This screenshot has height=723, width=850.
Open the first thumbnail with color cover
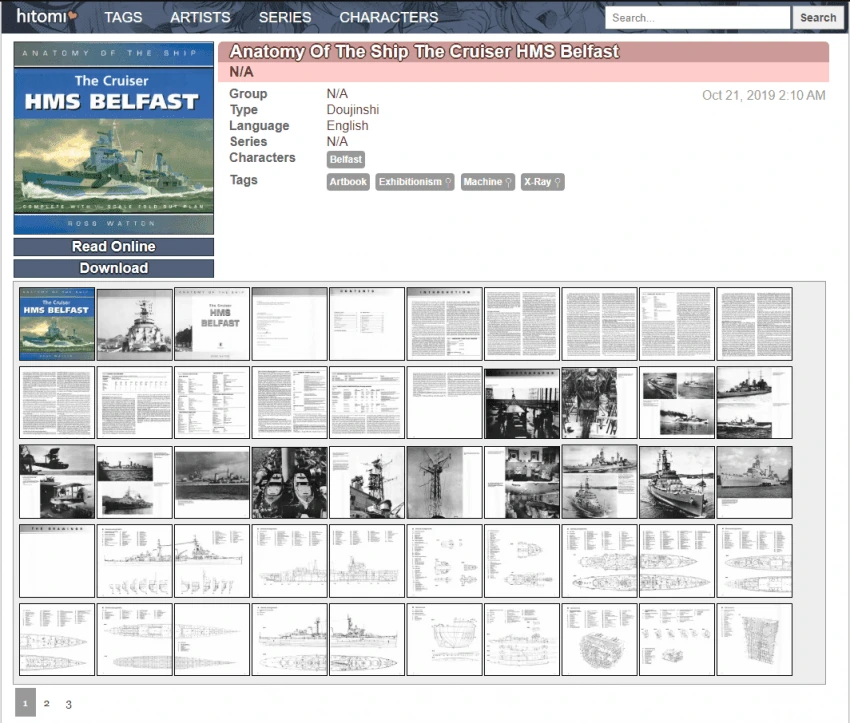coord(57,324)
